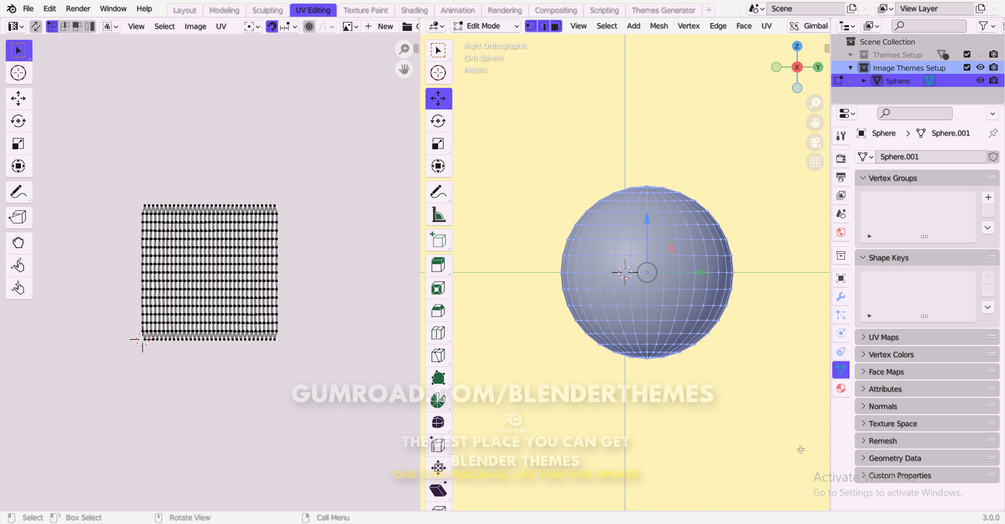Select the UV editor Scale tool
The width and height of the screenshot is (1005, 524).
(x=19, y=143)
